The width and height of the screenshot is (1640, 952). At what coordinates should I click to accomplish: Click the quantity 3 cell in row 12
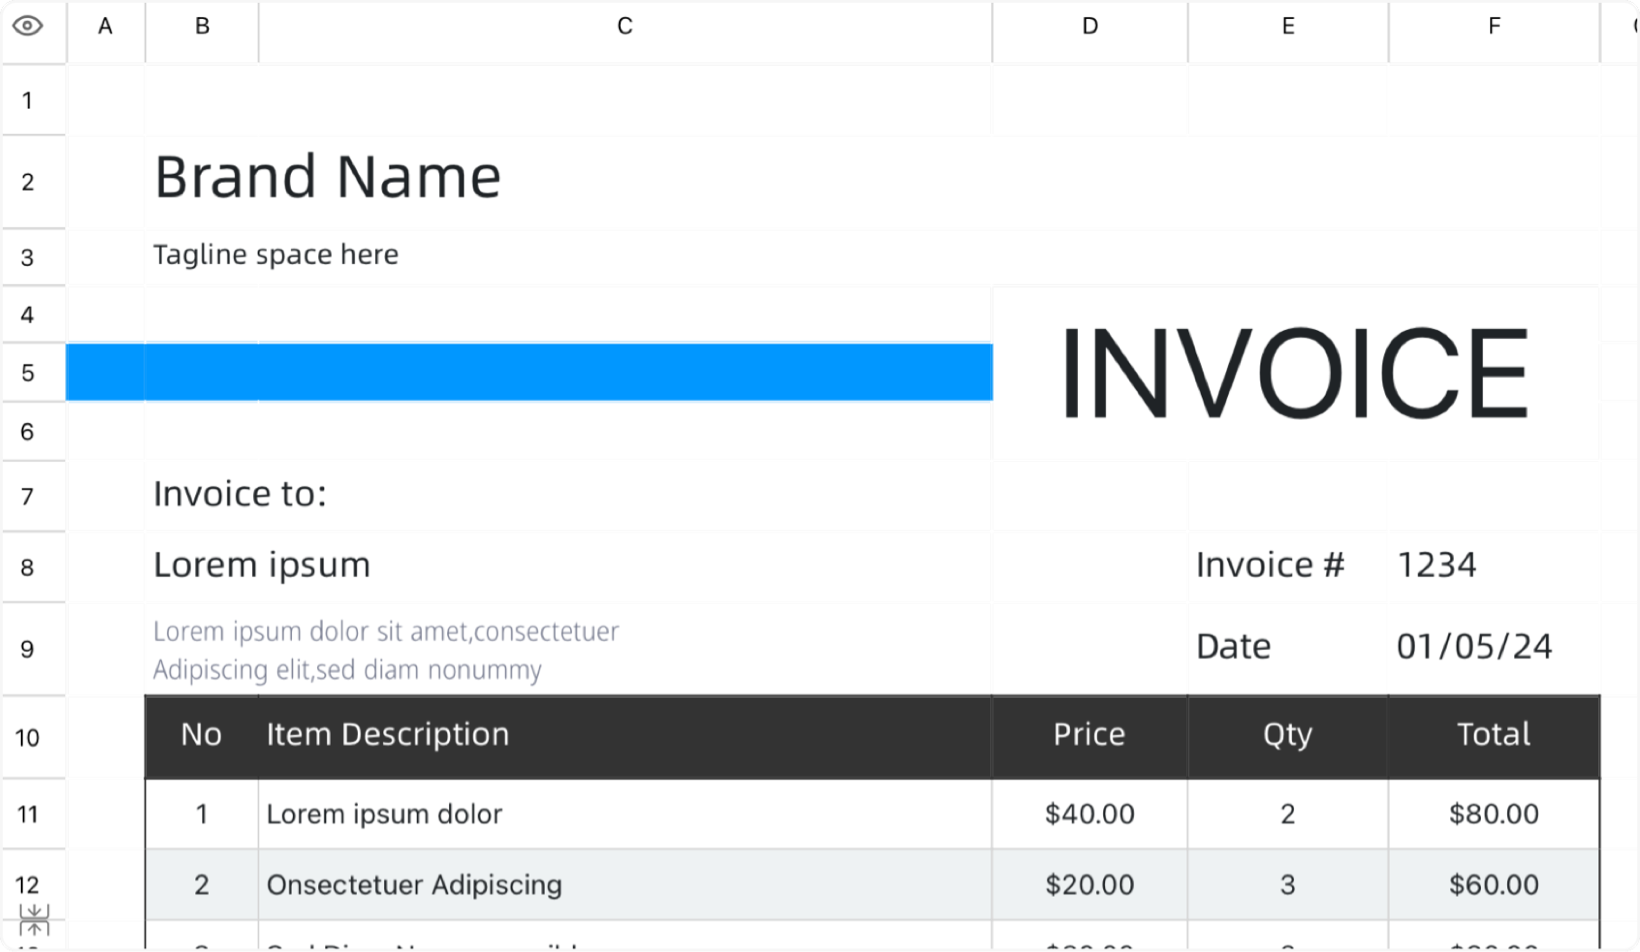click(1288, 885)
